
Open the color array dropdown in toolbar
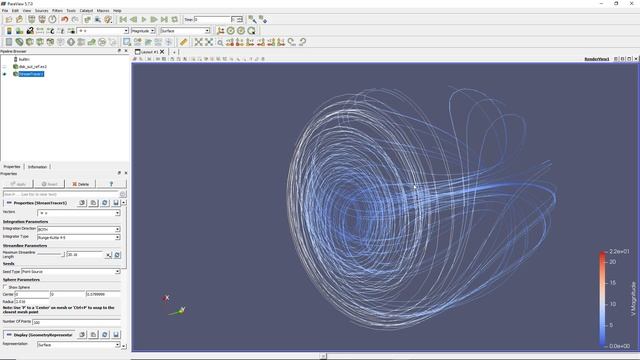click(x=103, y=31)
